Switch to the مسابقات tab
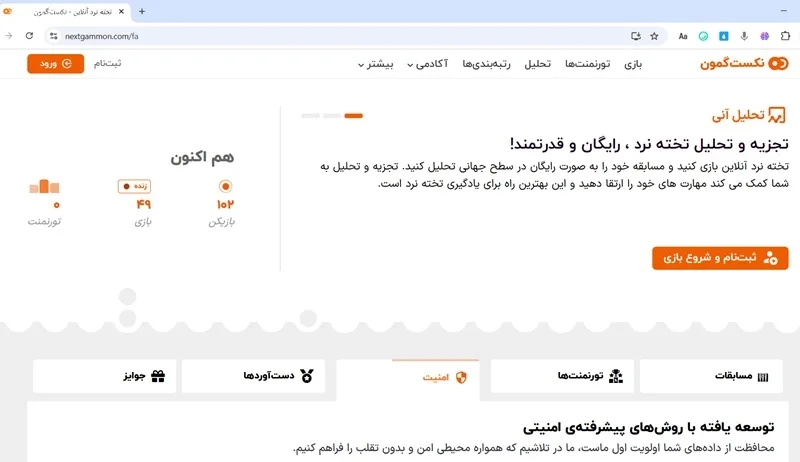 pyautogui.click(x=711, y=376)
